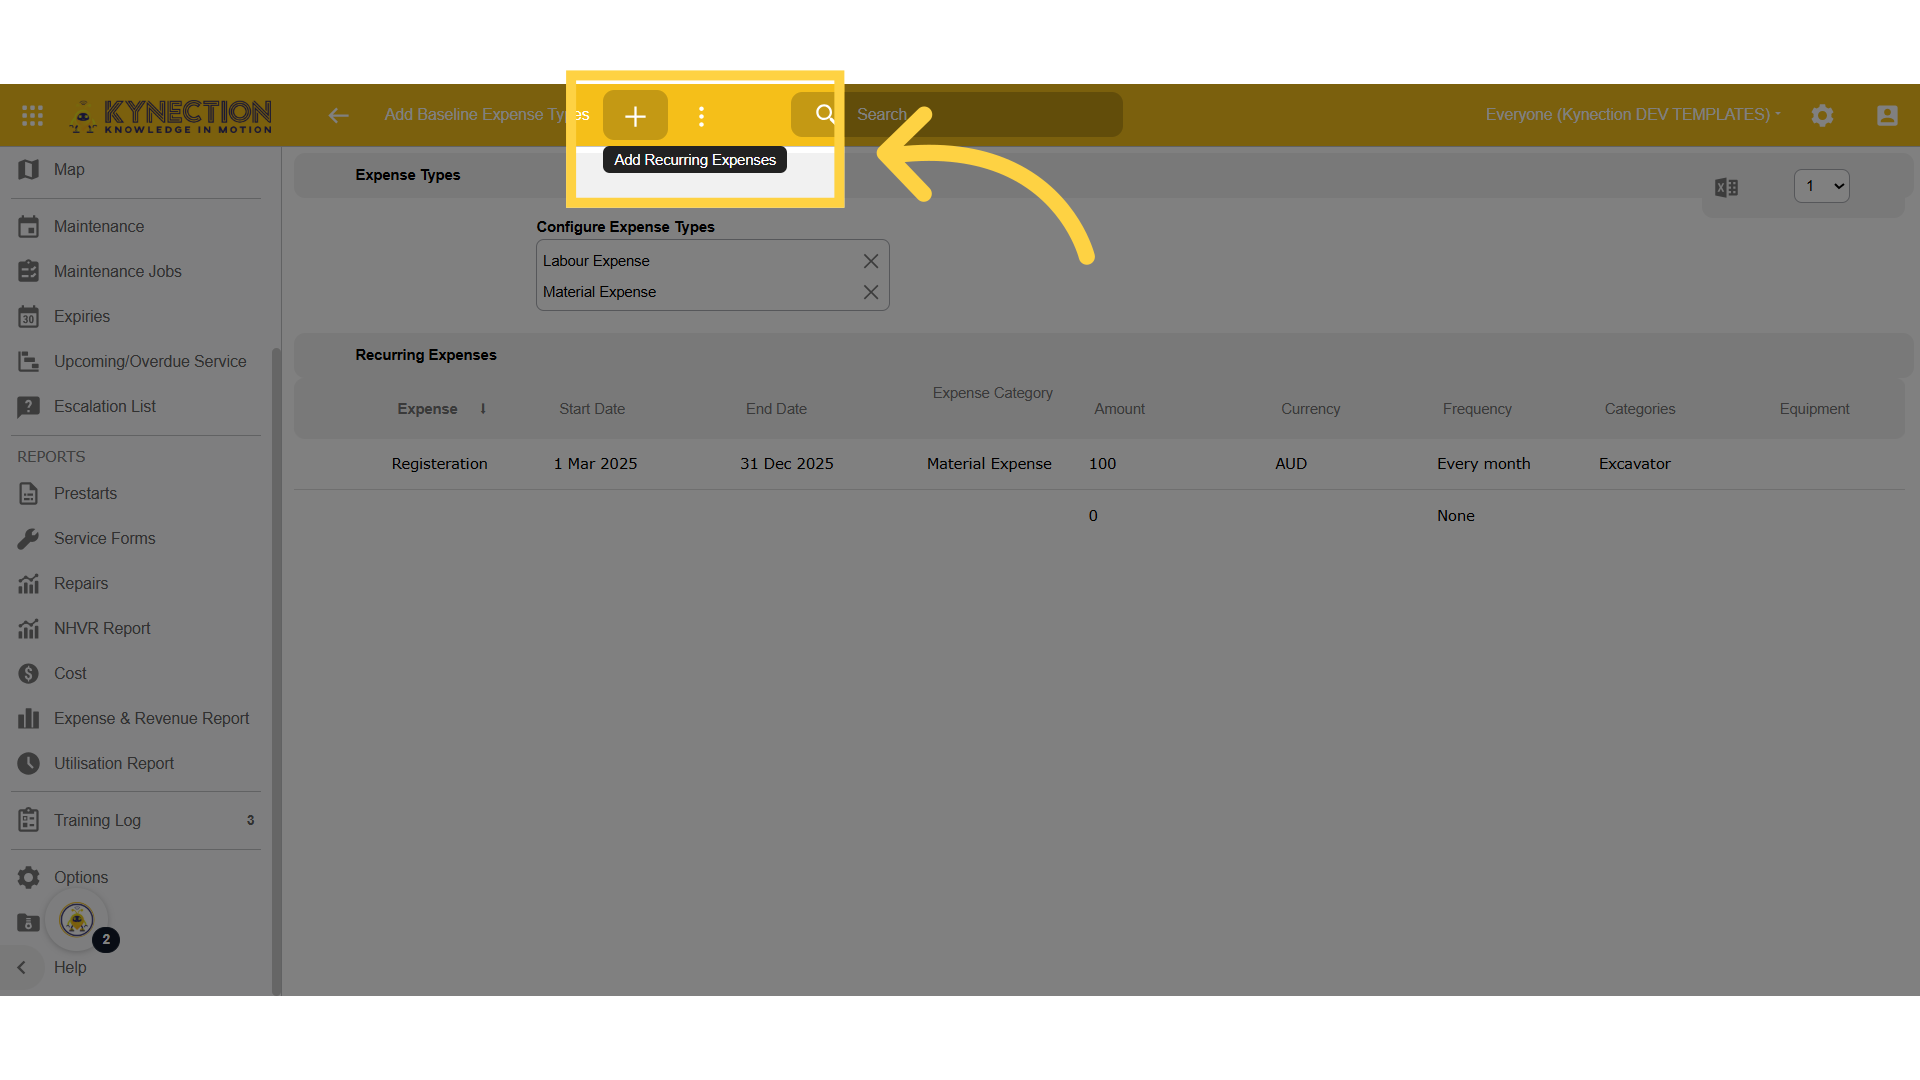Image resolution: width=1920 pixels, height=1080 pixels.
Task: Remove Labour Expense type with X
Action: [870, 261]
